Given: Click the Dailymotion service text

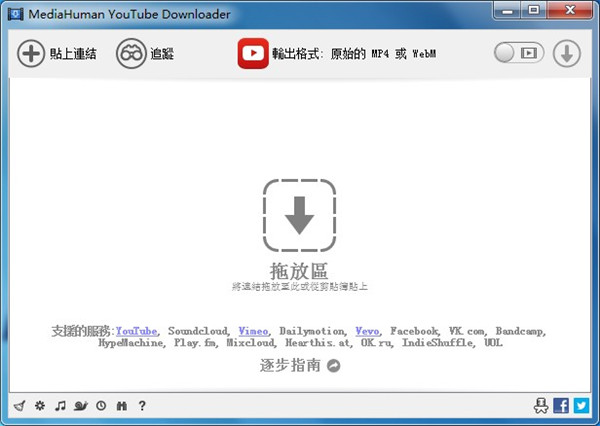Looking at the screenshot, I should [x=311, y=331].
